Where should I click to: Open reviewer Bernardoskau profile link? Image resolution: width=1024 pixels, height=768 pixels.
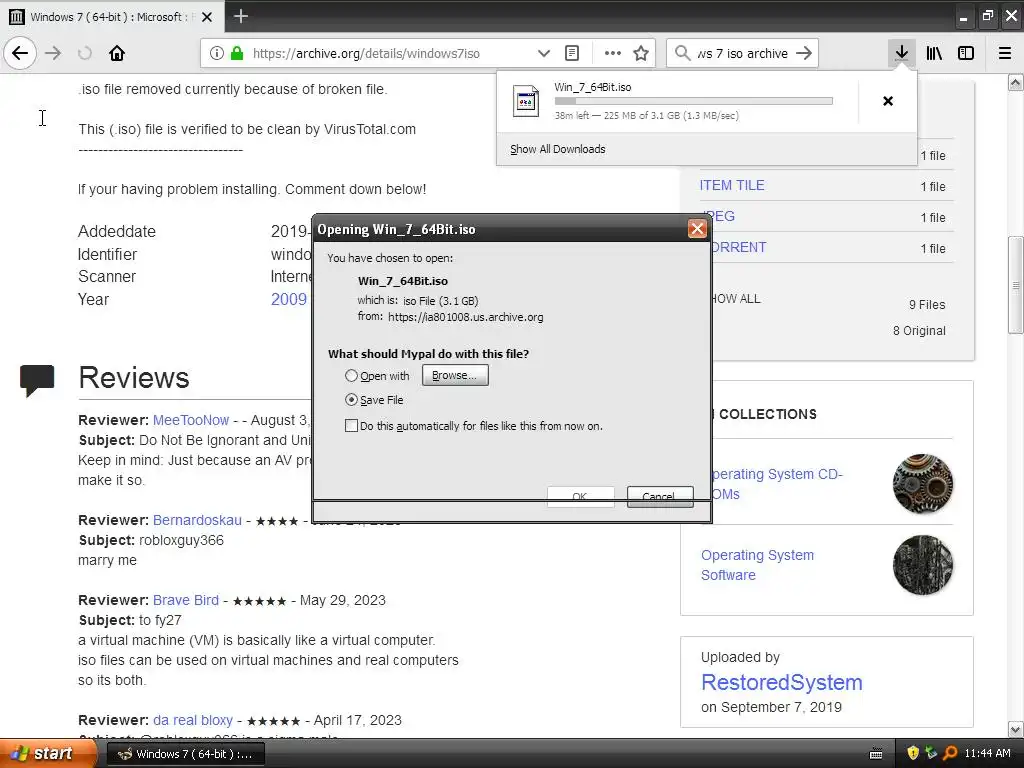click(x=197, y=520)
